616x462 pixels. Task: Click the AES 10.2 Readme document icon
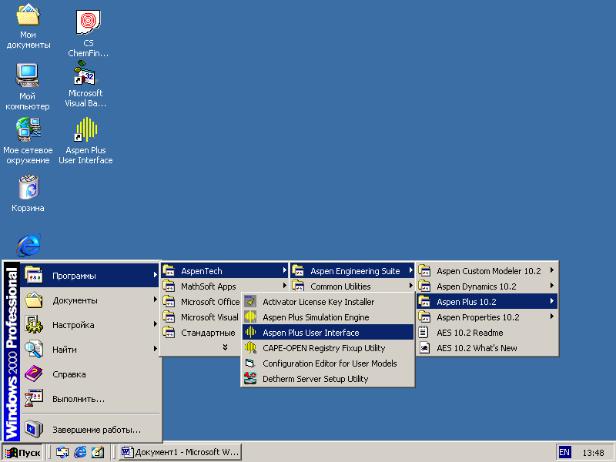pyautogui.click(x=424, y=332)
